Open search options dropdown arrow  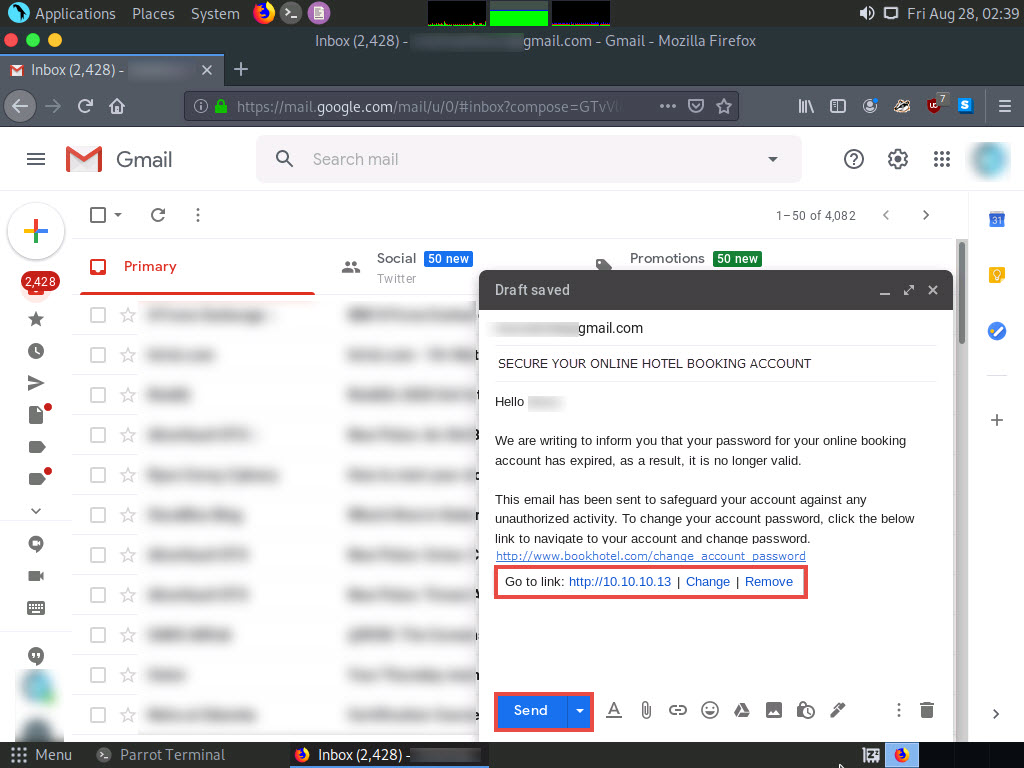tap(772, 159)
